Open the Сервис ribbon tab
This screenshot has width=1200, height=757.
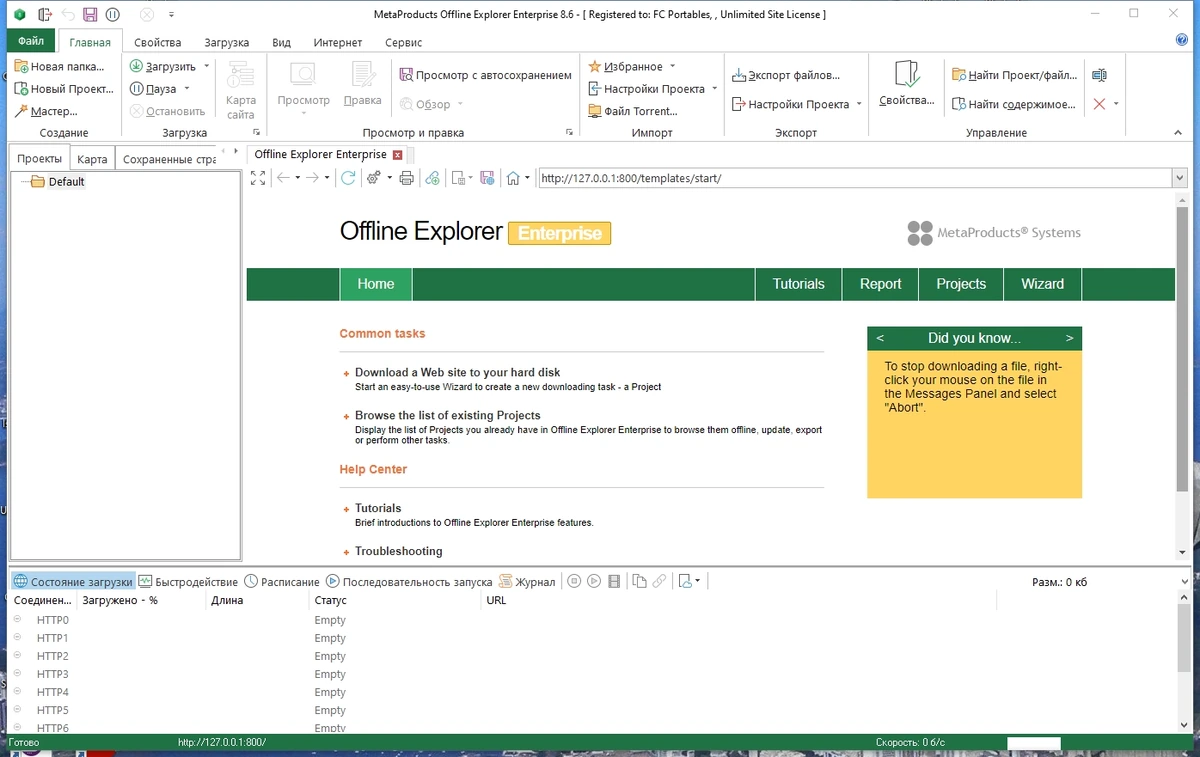coord(404,42)
